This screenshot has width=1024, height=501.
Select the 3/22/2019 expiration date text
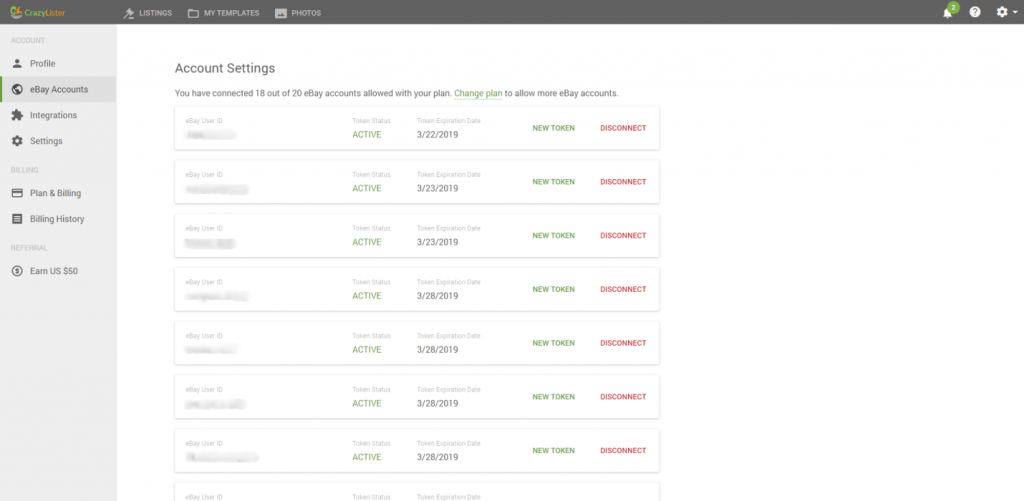tap(438, 135)
